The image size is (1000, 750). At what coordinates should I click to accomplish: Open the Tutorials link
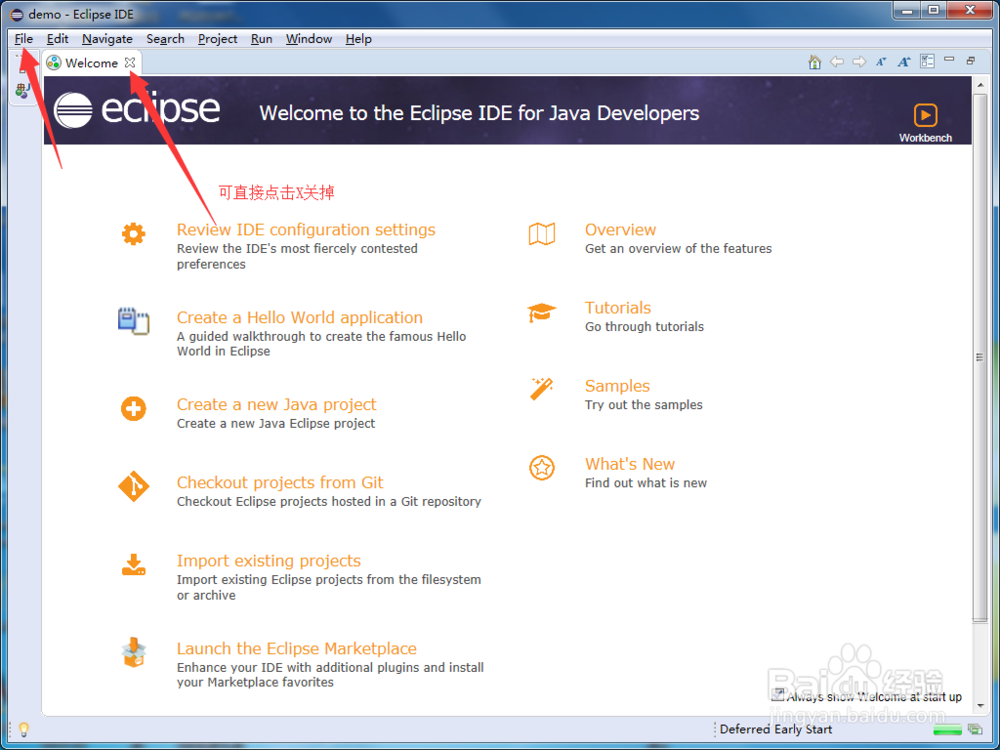pyautogui.click(x=618, y=308)
